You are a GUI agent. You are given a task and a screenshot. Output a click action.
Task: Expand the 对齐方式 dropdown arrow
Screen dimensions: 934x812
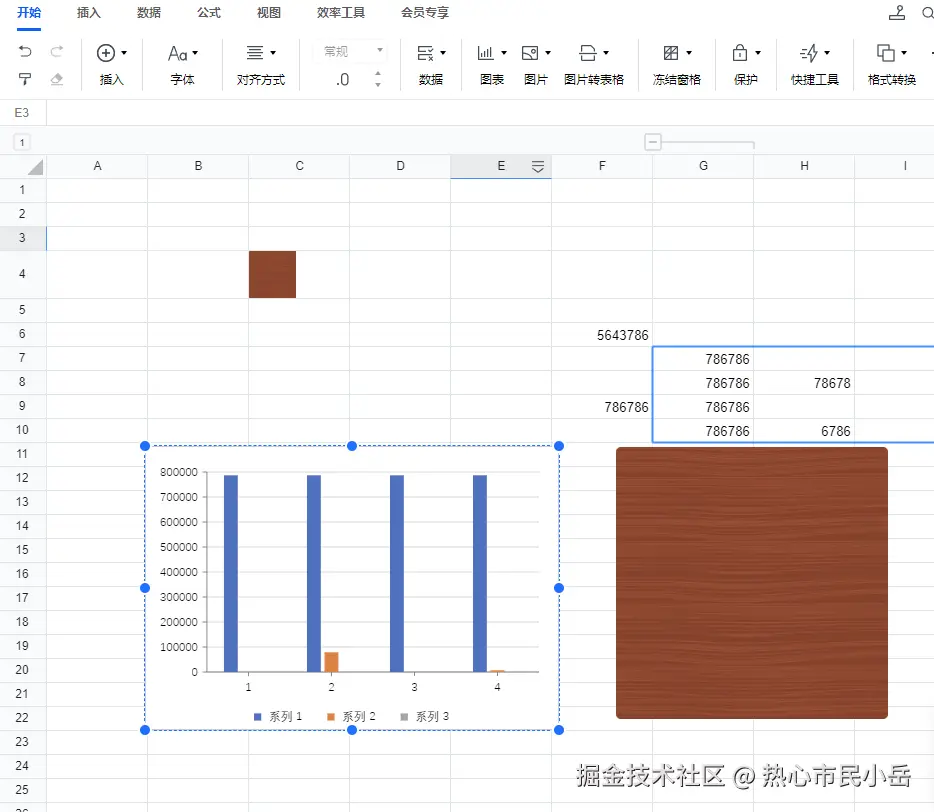[x=273, y=53]
